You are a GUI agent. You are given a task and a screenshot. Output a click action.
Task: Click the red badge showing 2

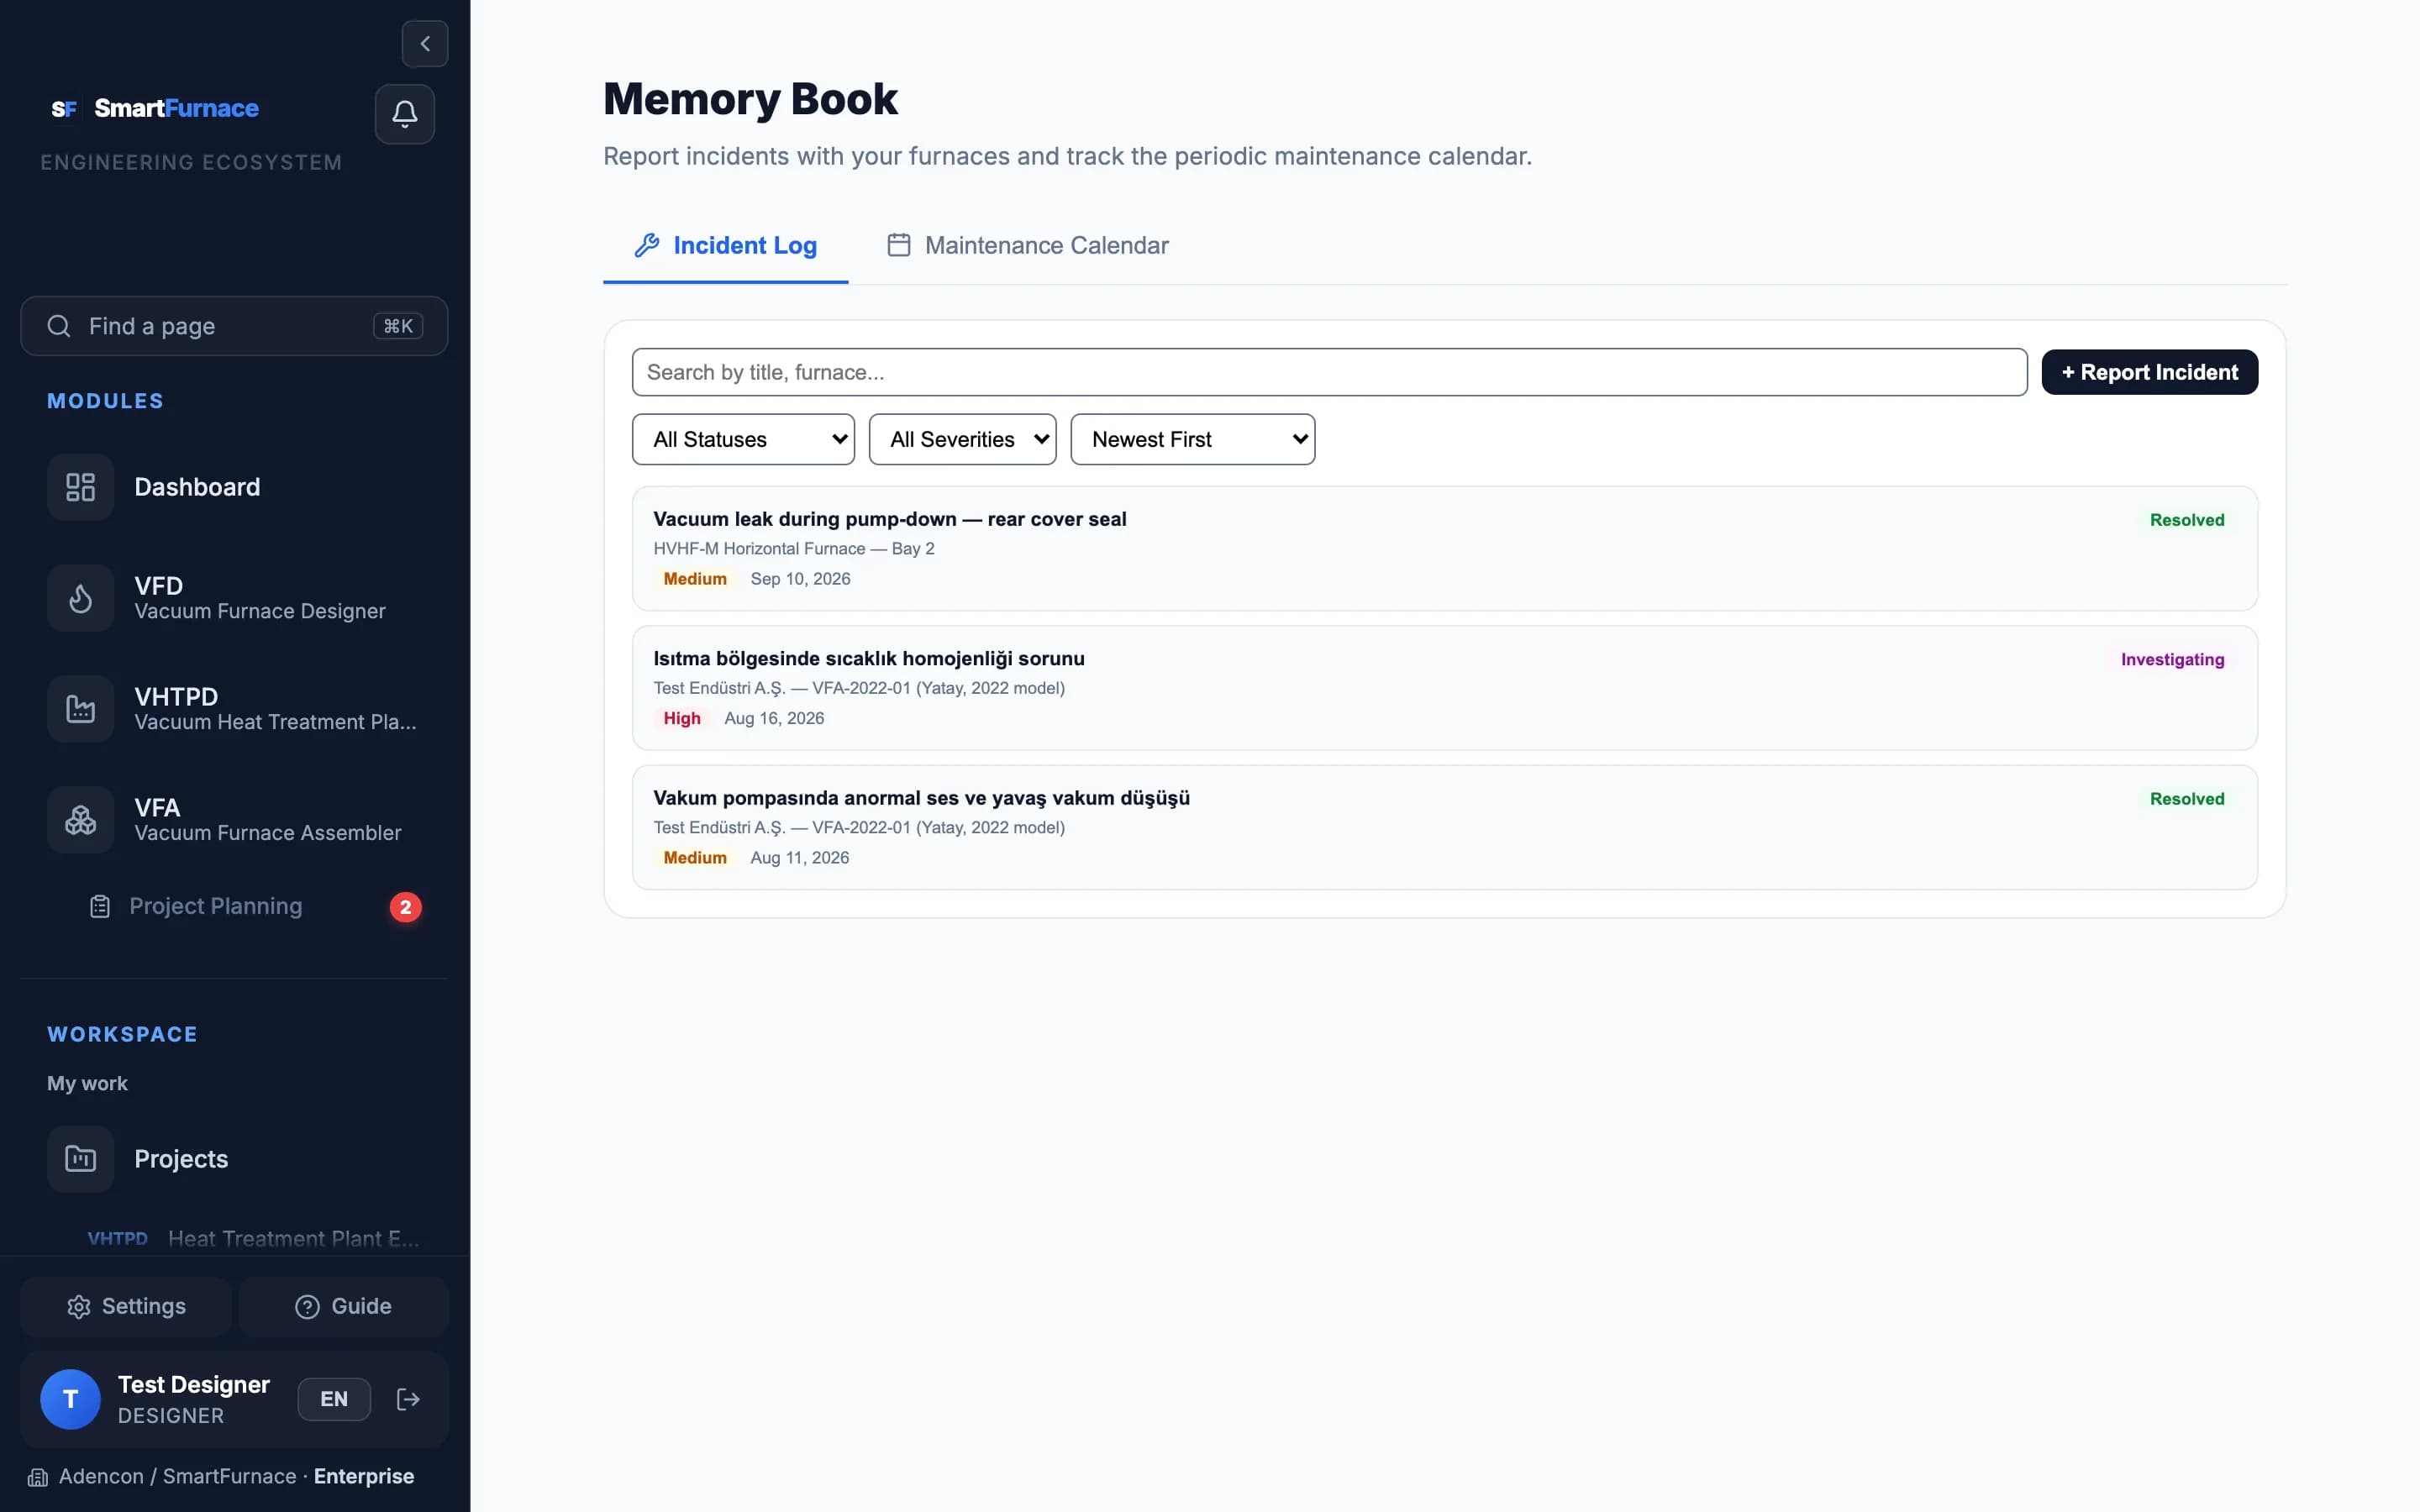point(405,907)
